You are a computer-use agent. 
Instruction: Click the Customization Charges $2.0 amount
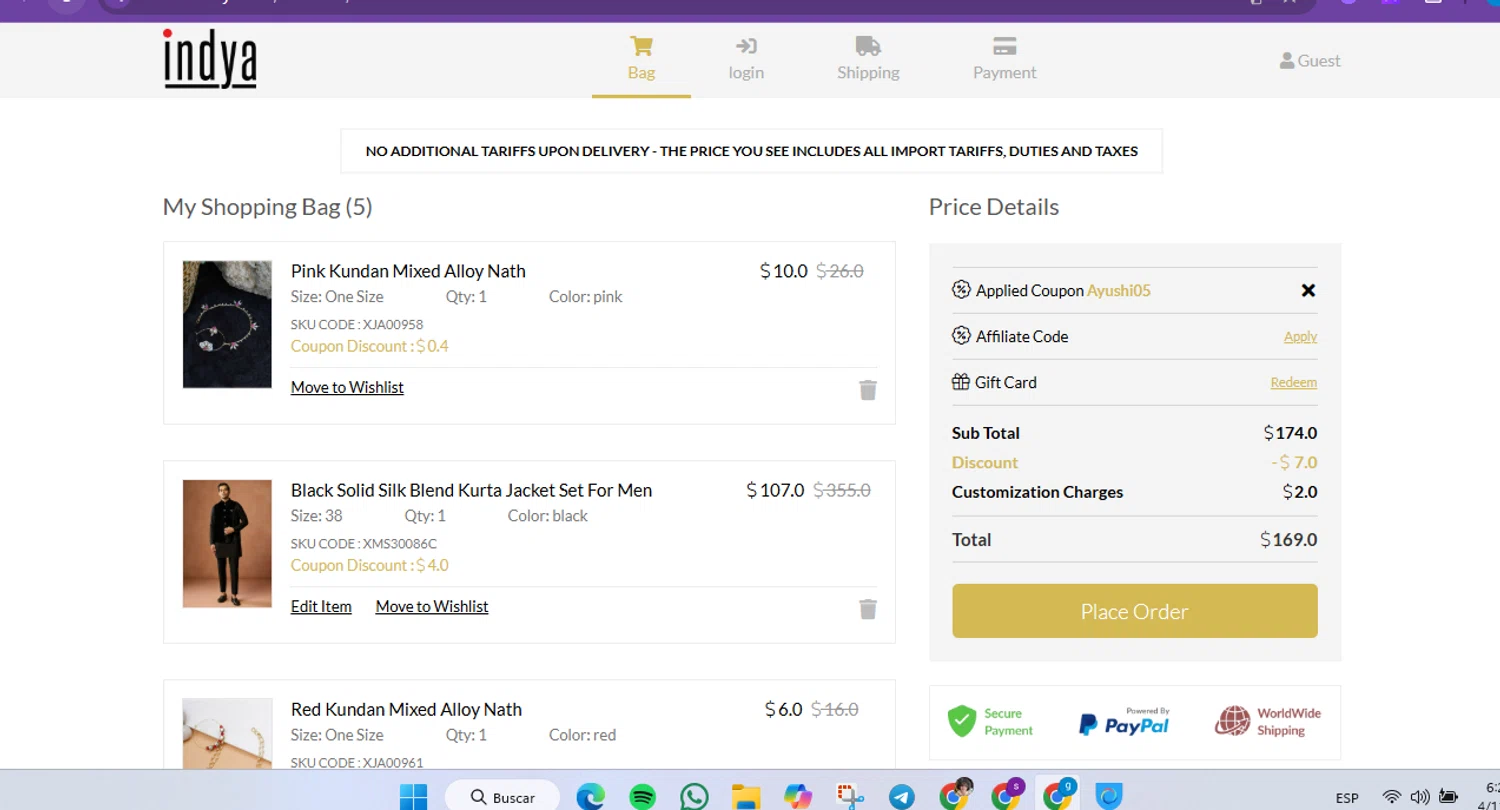[x=1300, y=492]
